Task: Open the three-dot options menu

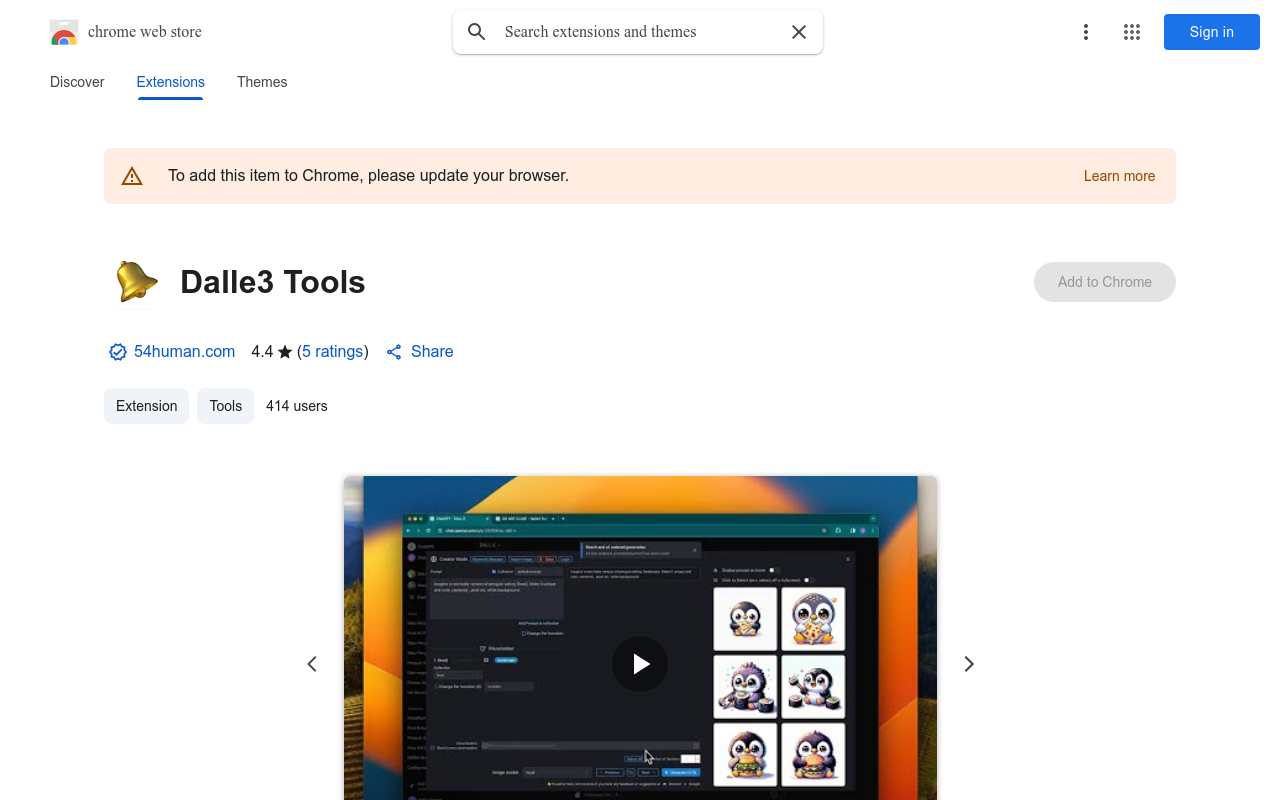Action: (x=1086, y=32)
